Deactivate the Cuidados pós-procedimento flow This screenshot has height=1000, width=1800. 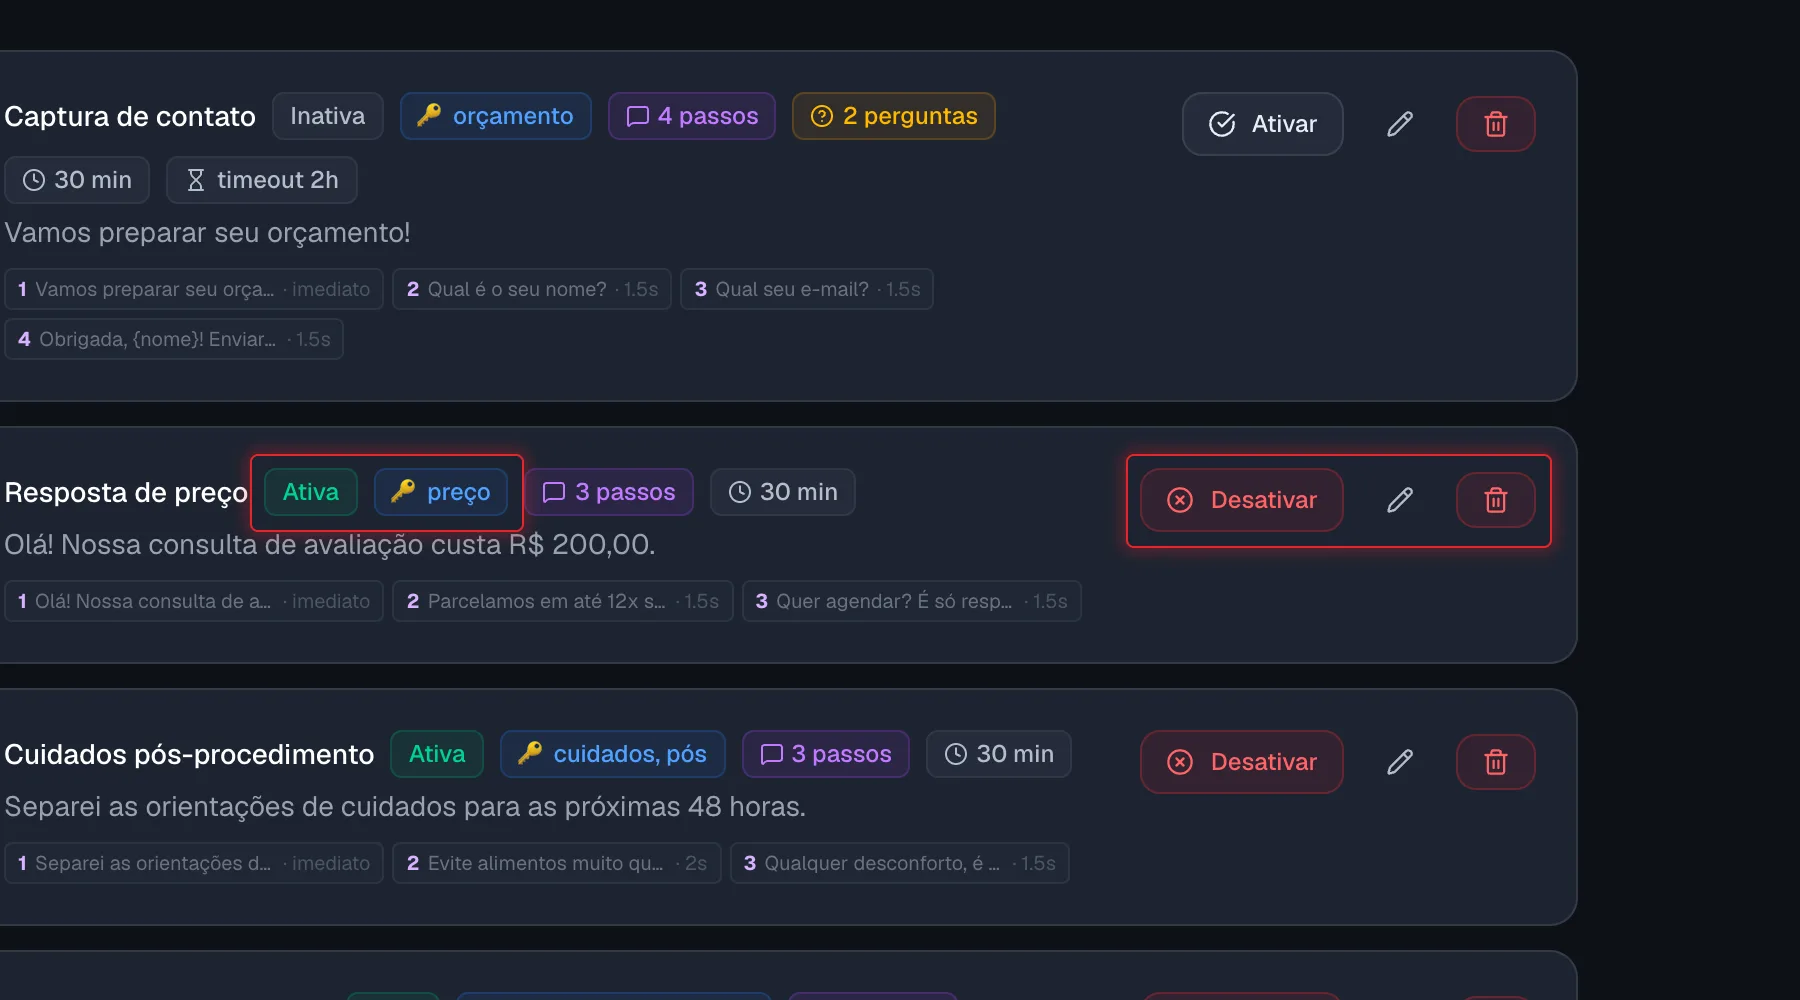pyautogui.click(x=1241, y=762)
